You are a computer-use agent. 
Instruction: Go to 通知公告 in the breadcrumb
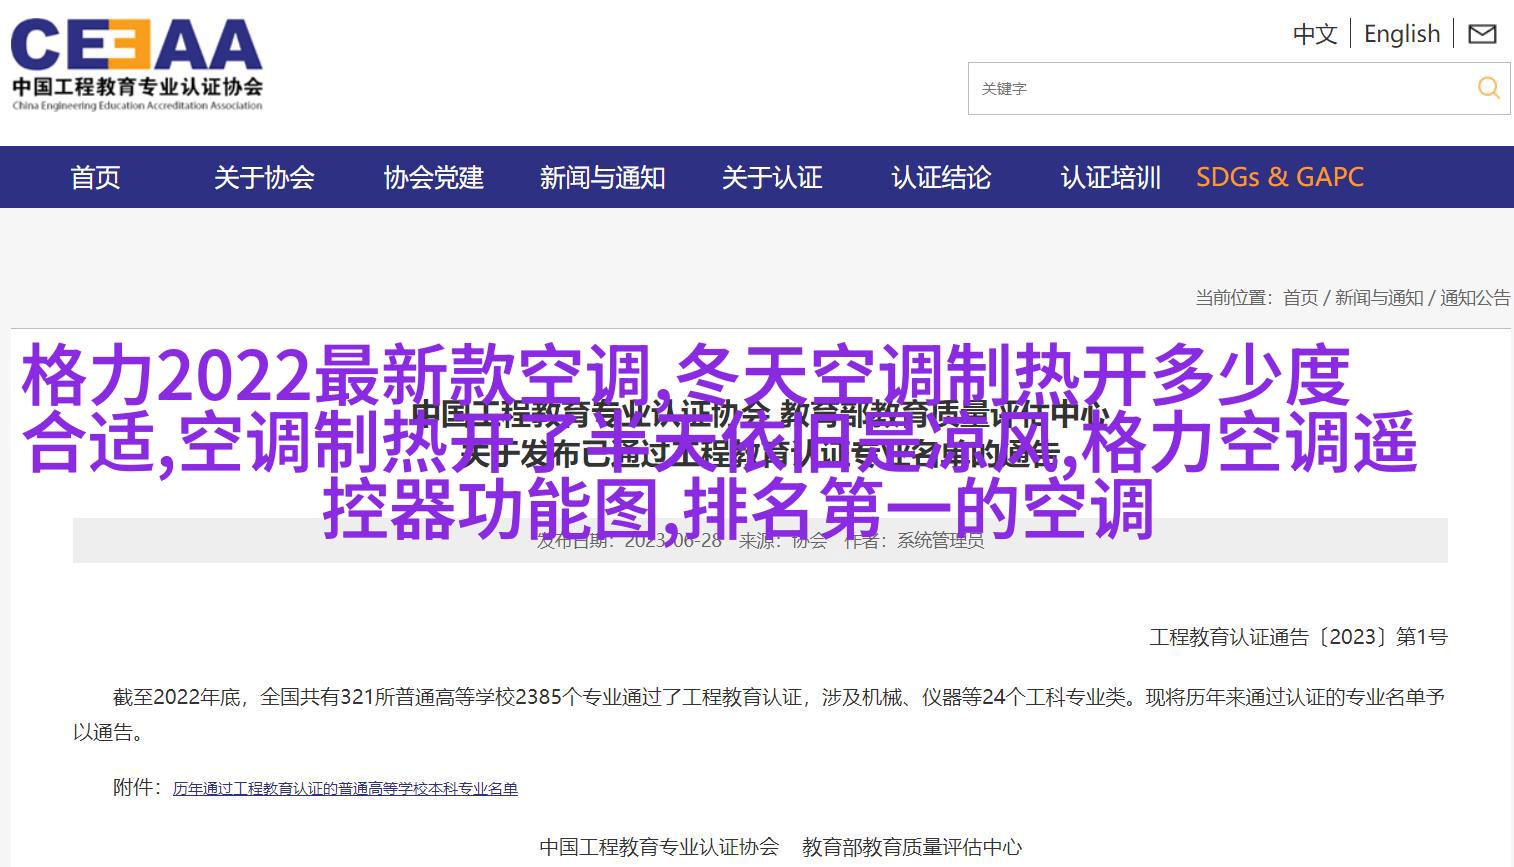[x=1475, y=298]
